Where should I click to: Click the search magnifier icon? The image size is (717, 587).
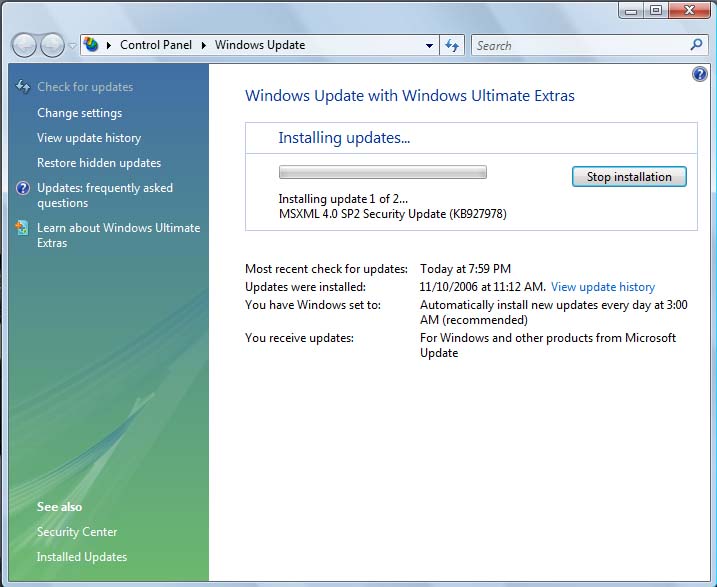coord(696,45)
